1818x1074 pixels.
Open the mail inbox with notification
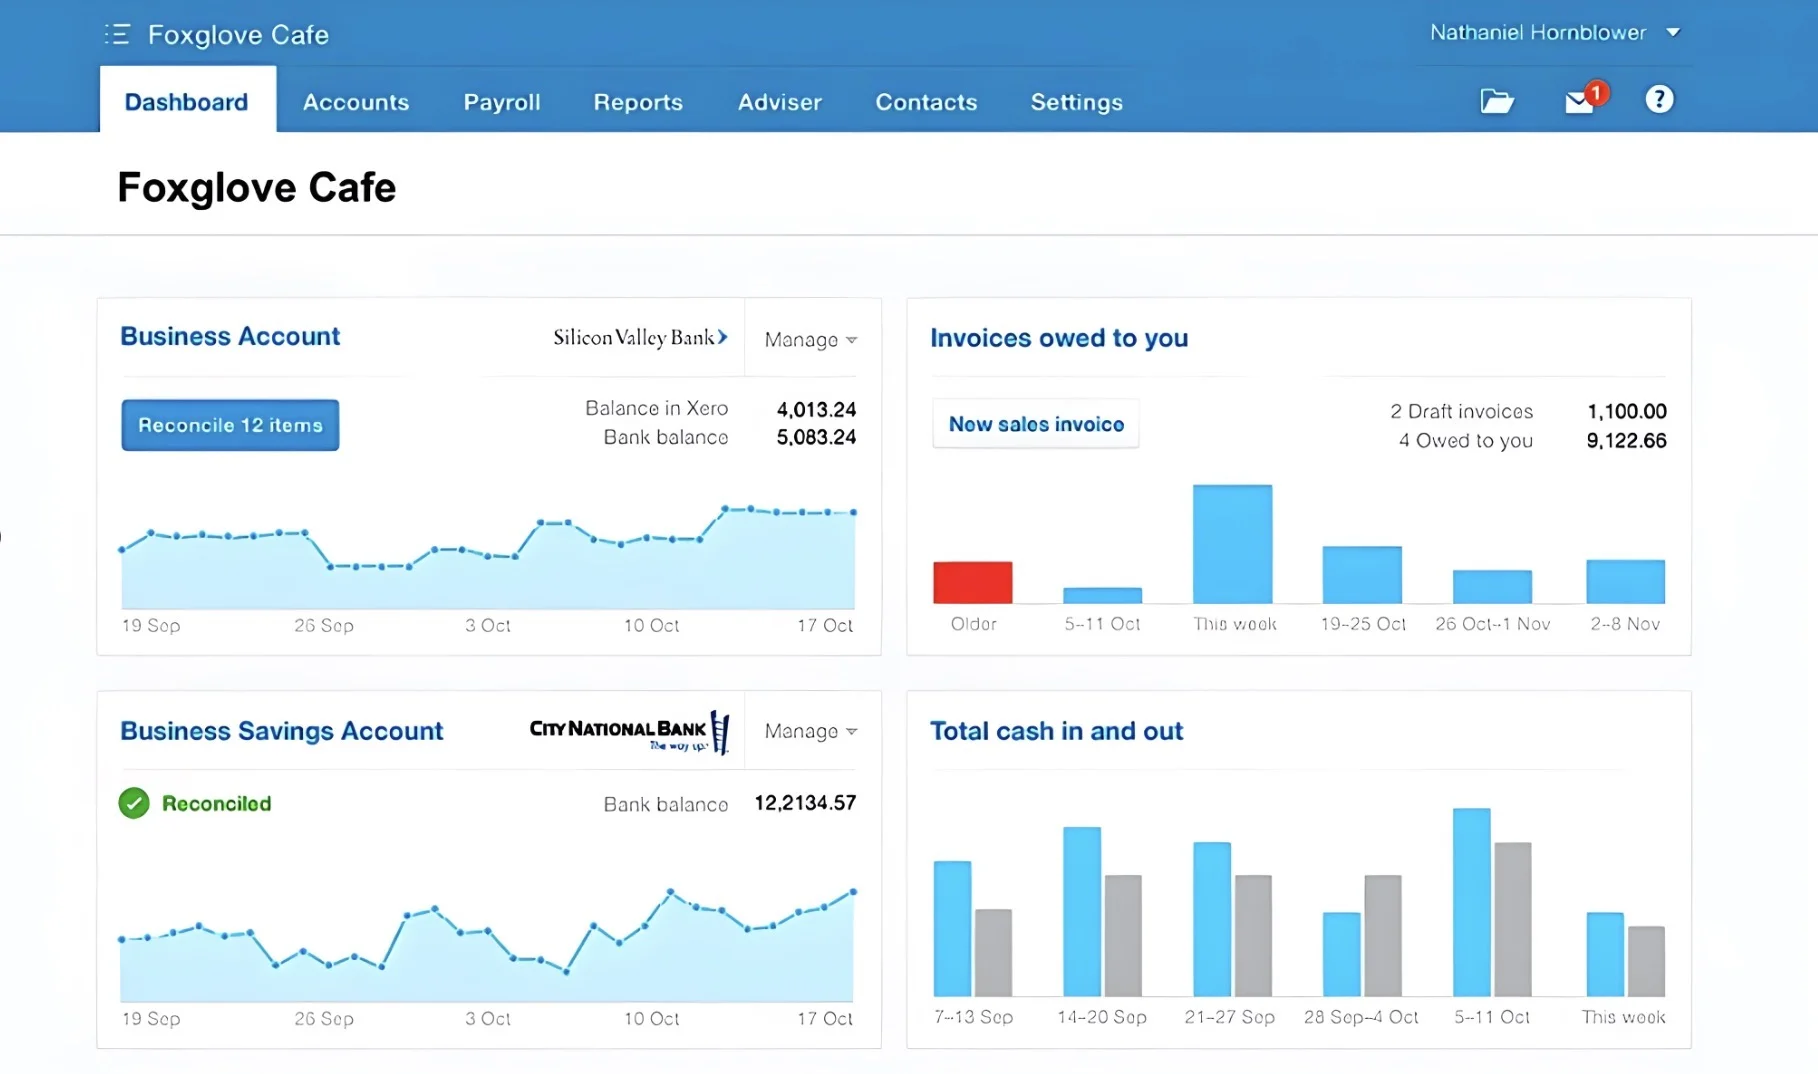coord(1586,98)
